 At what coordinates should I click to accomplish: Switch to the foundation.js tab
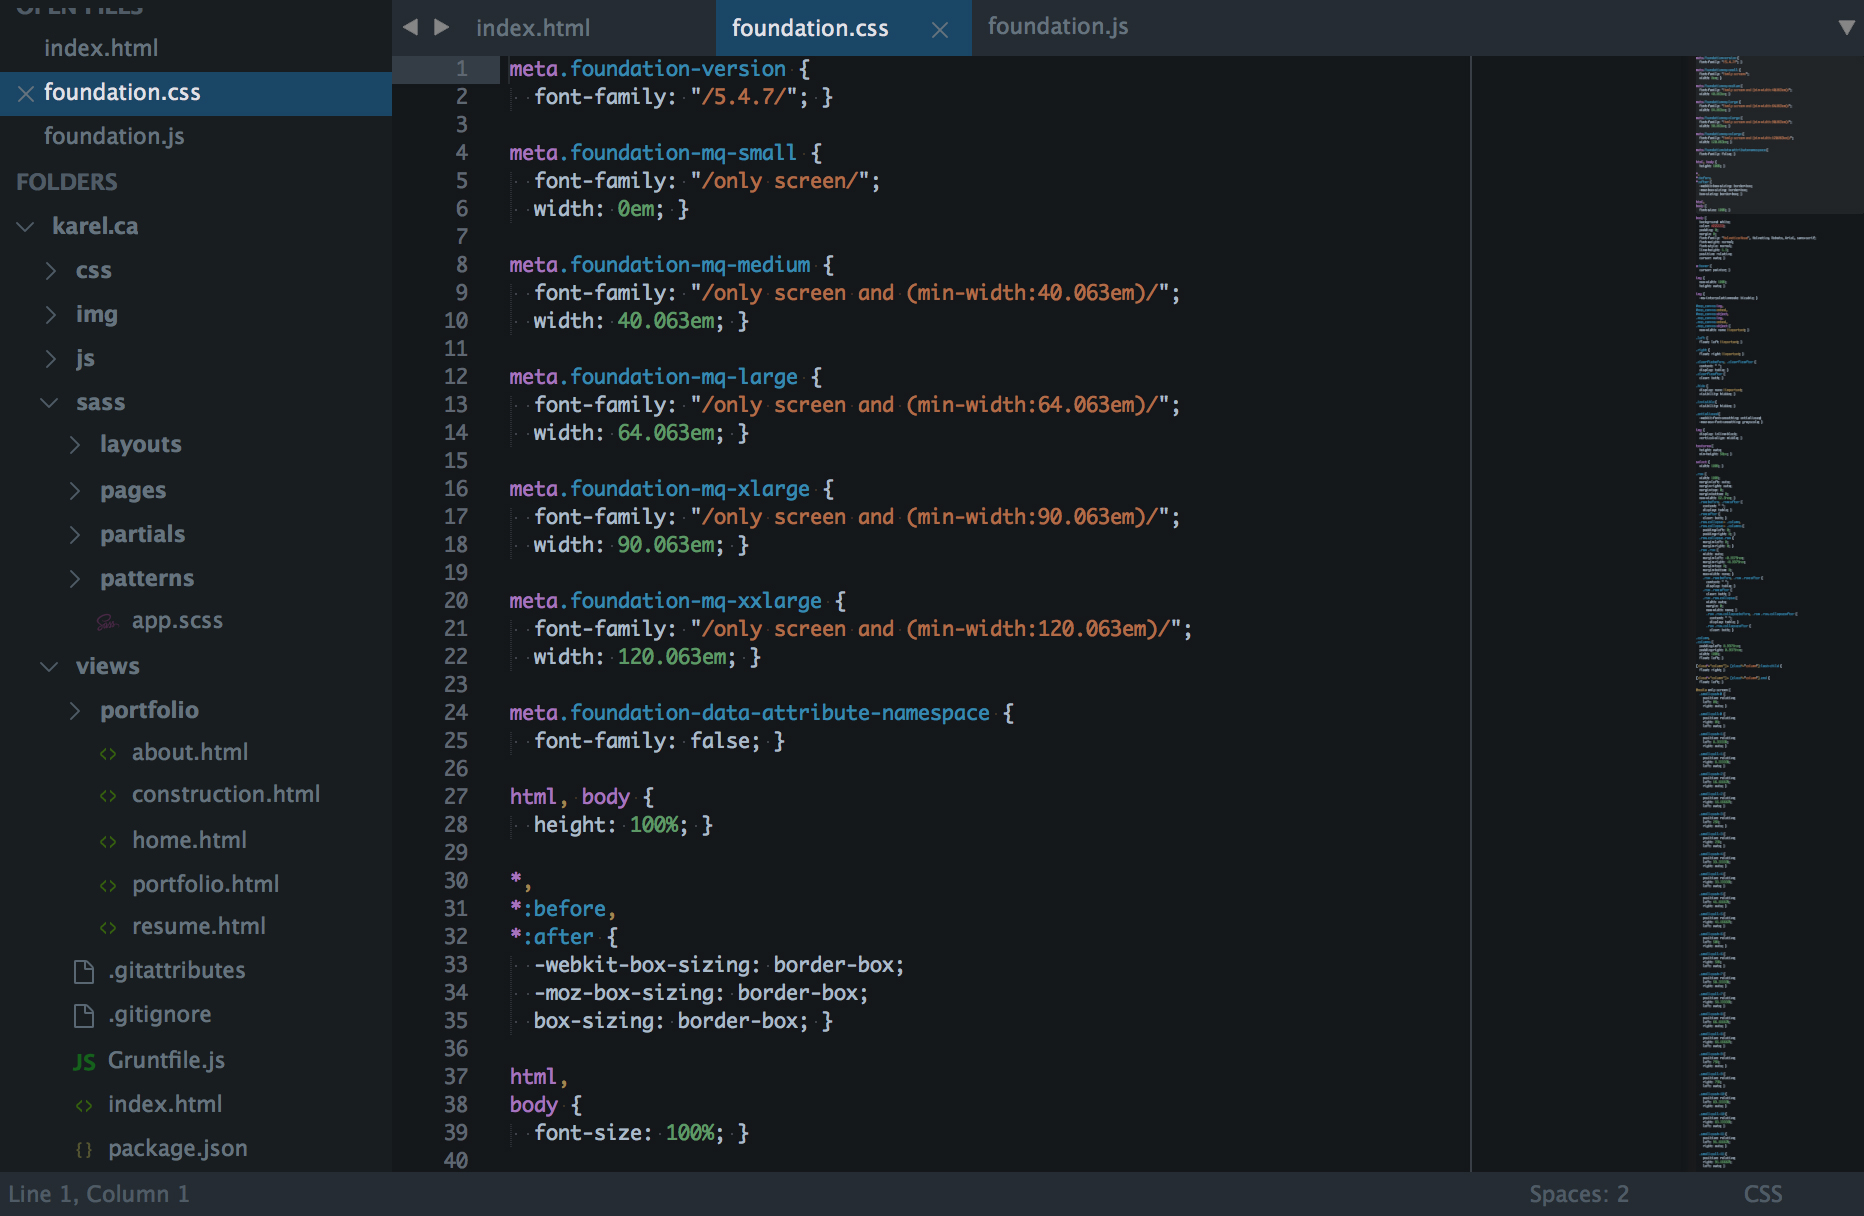coord(1058,27)
